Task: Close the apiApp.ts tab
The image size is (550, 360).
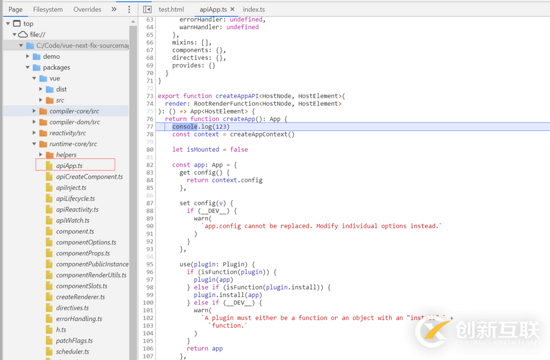Action: 232,9
